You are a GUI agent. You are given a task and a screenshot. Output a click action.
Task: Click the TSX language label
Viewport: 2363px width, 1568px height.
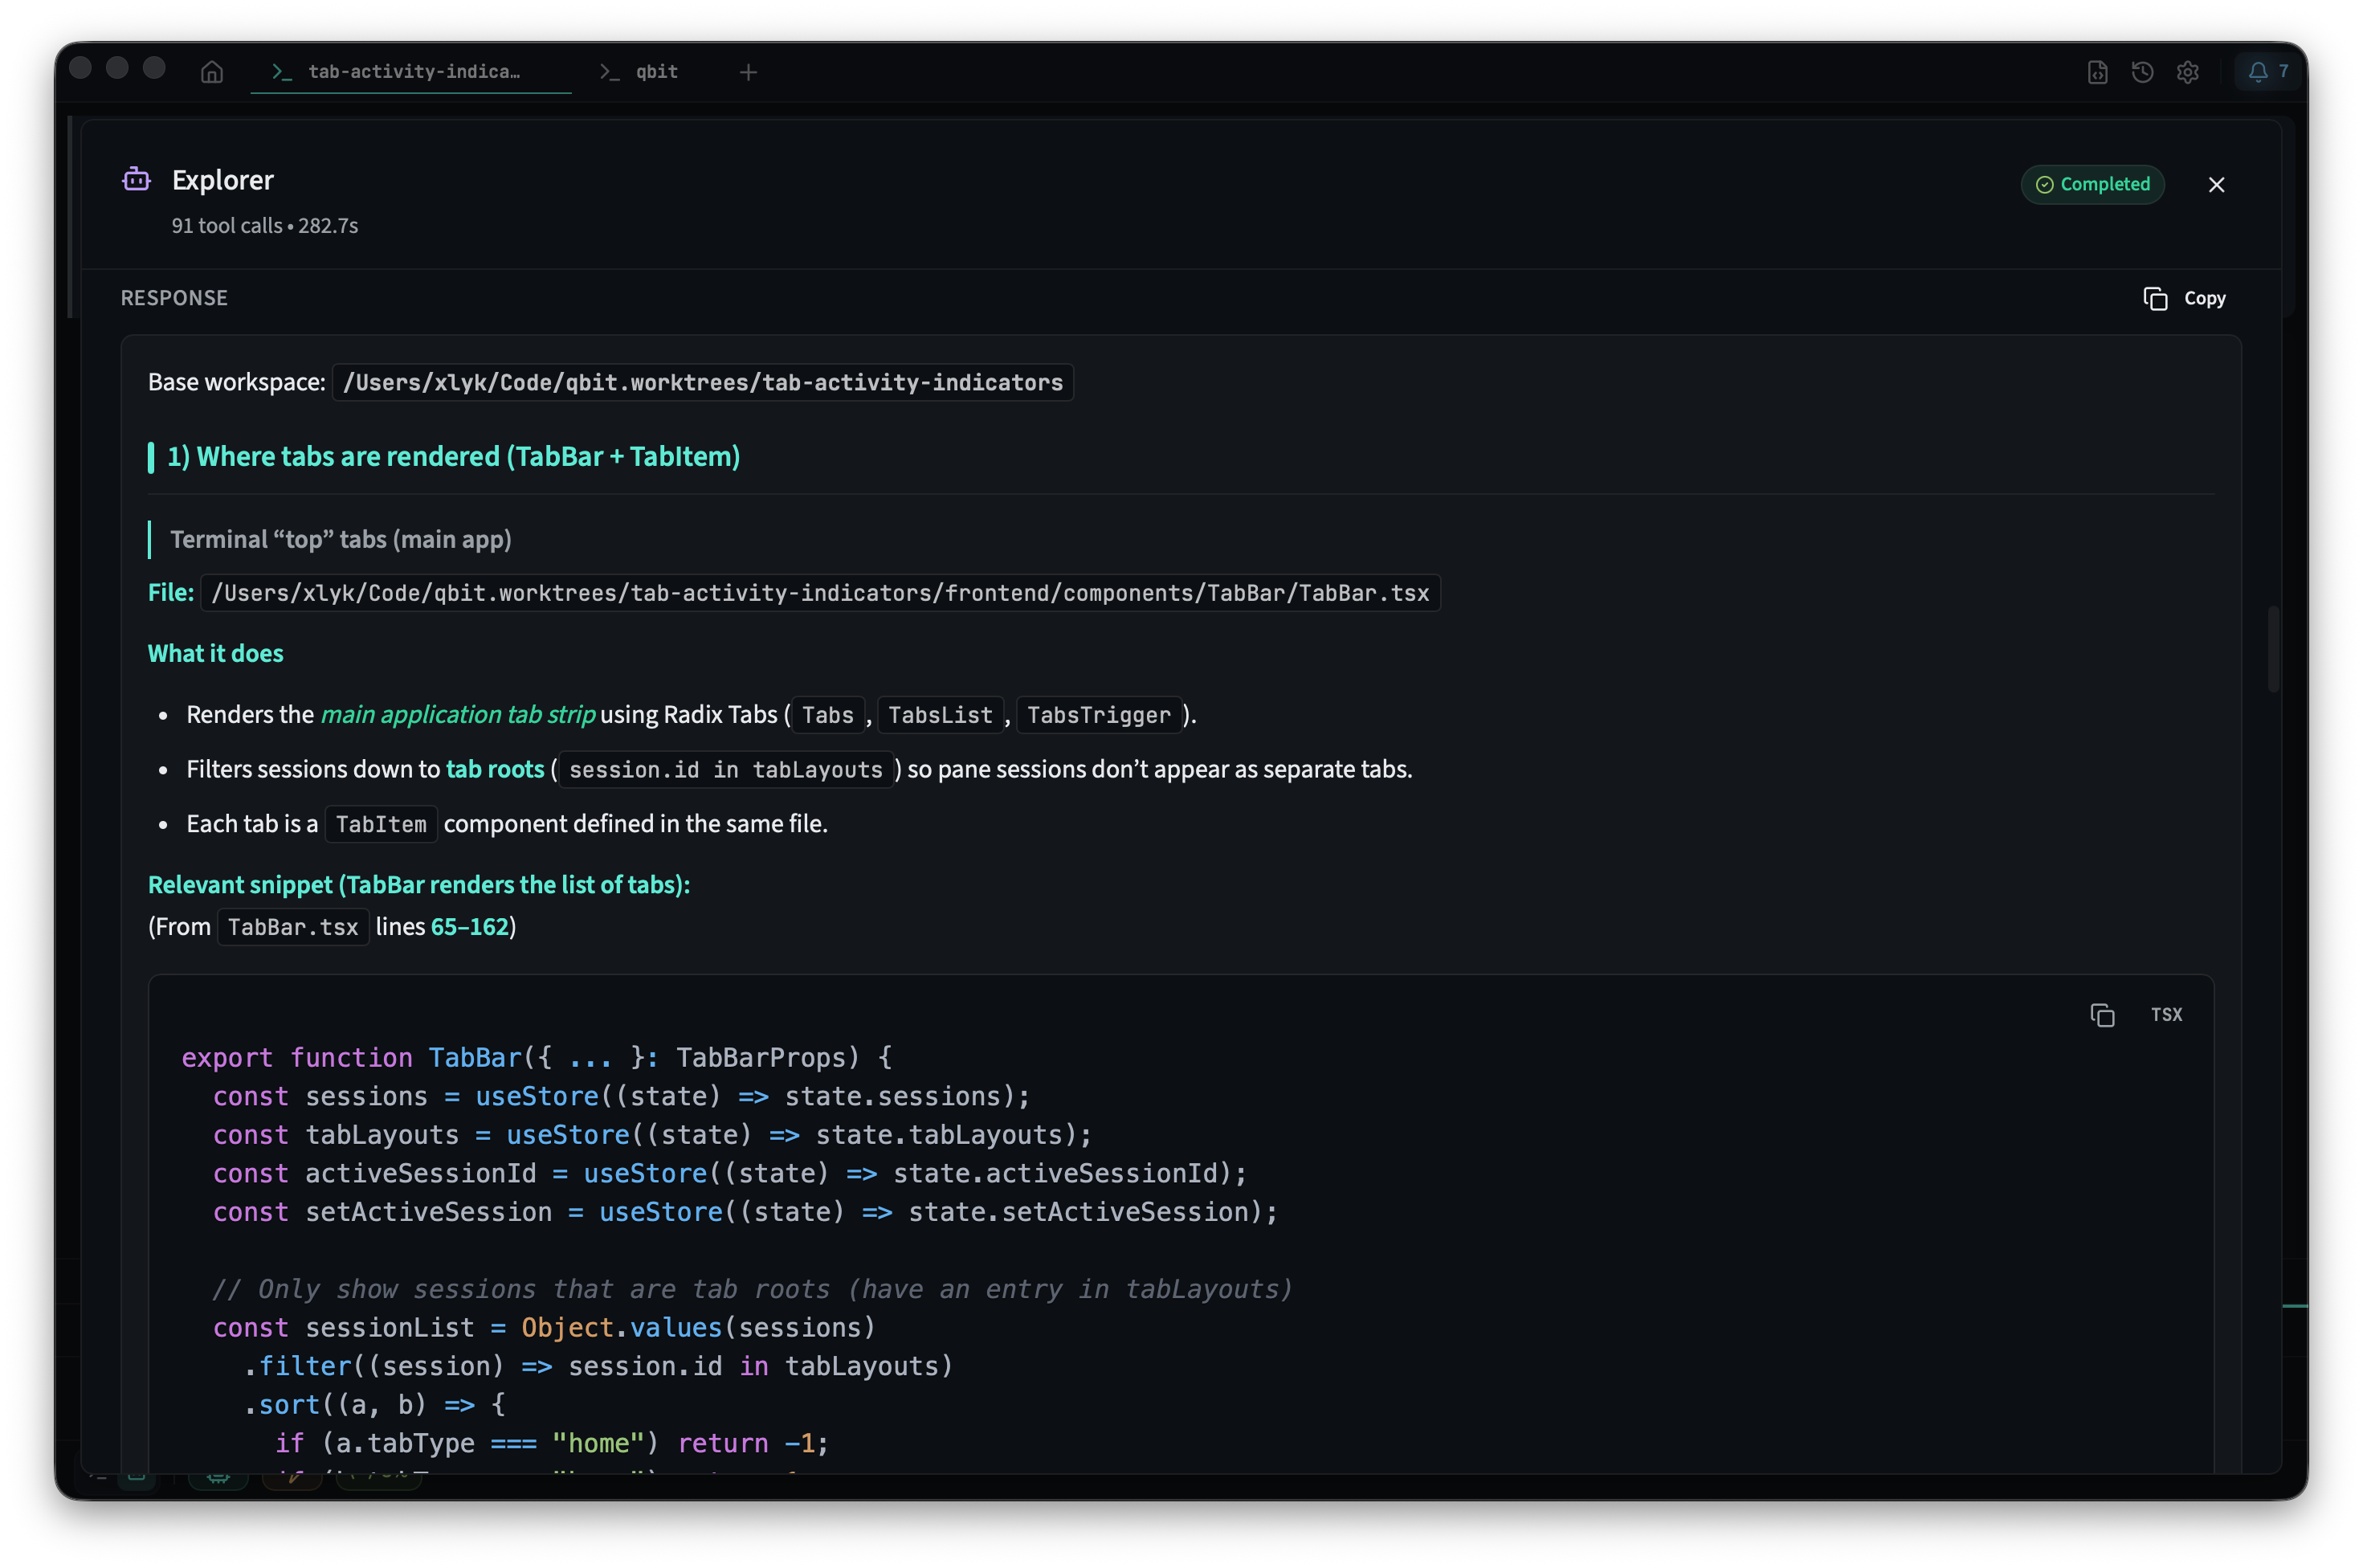2166,1015
